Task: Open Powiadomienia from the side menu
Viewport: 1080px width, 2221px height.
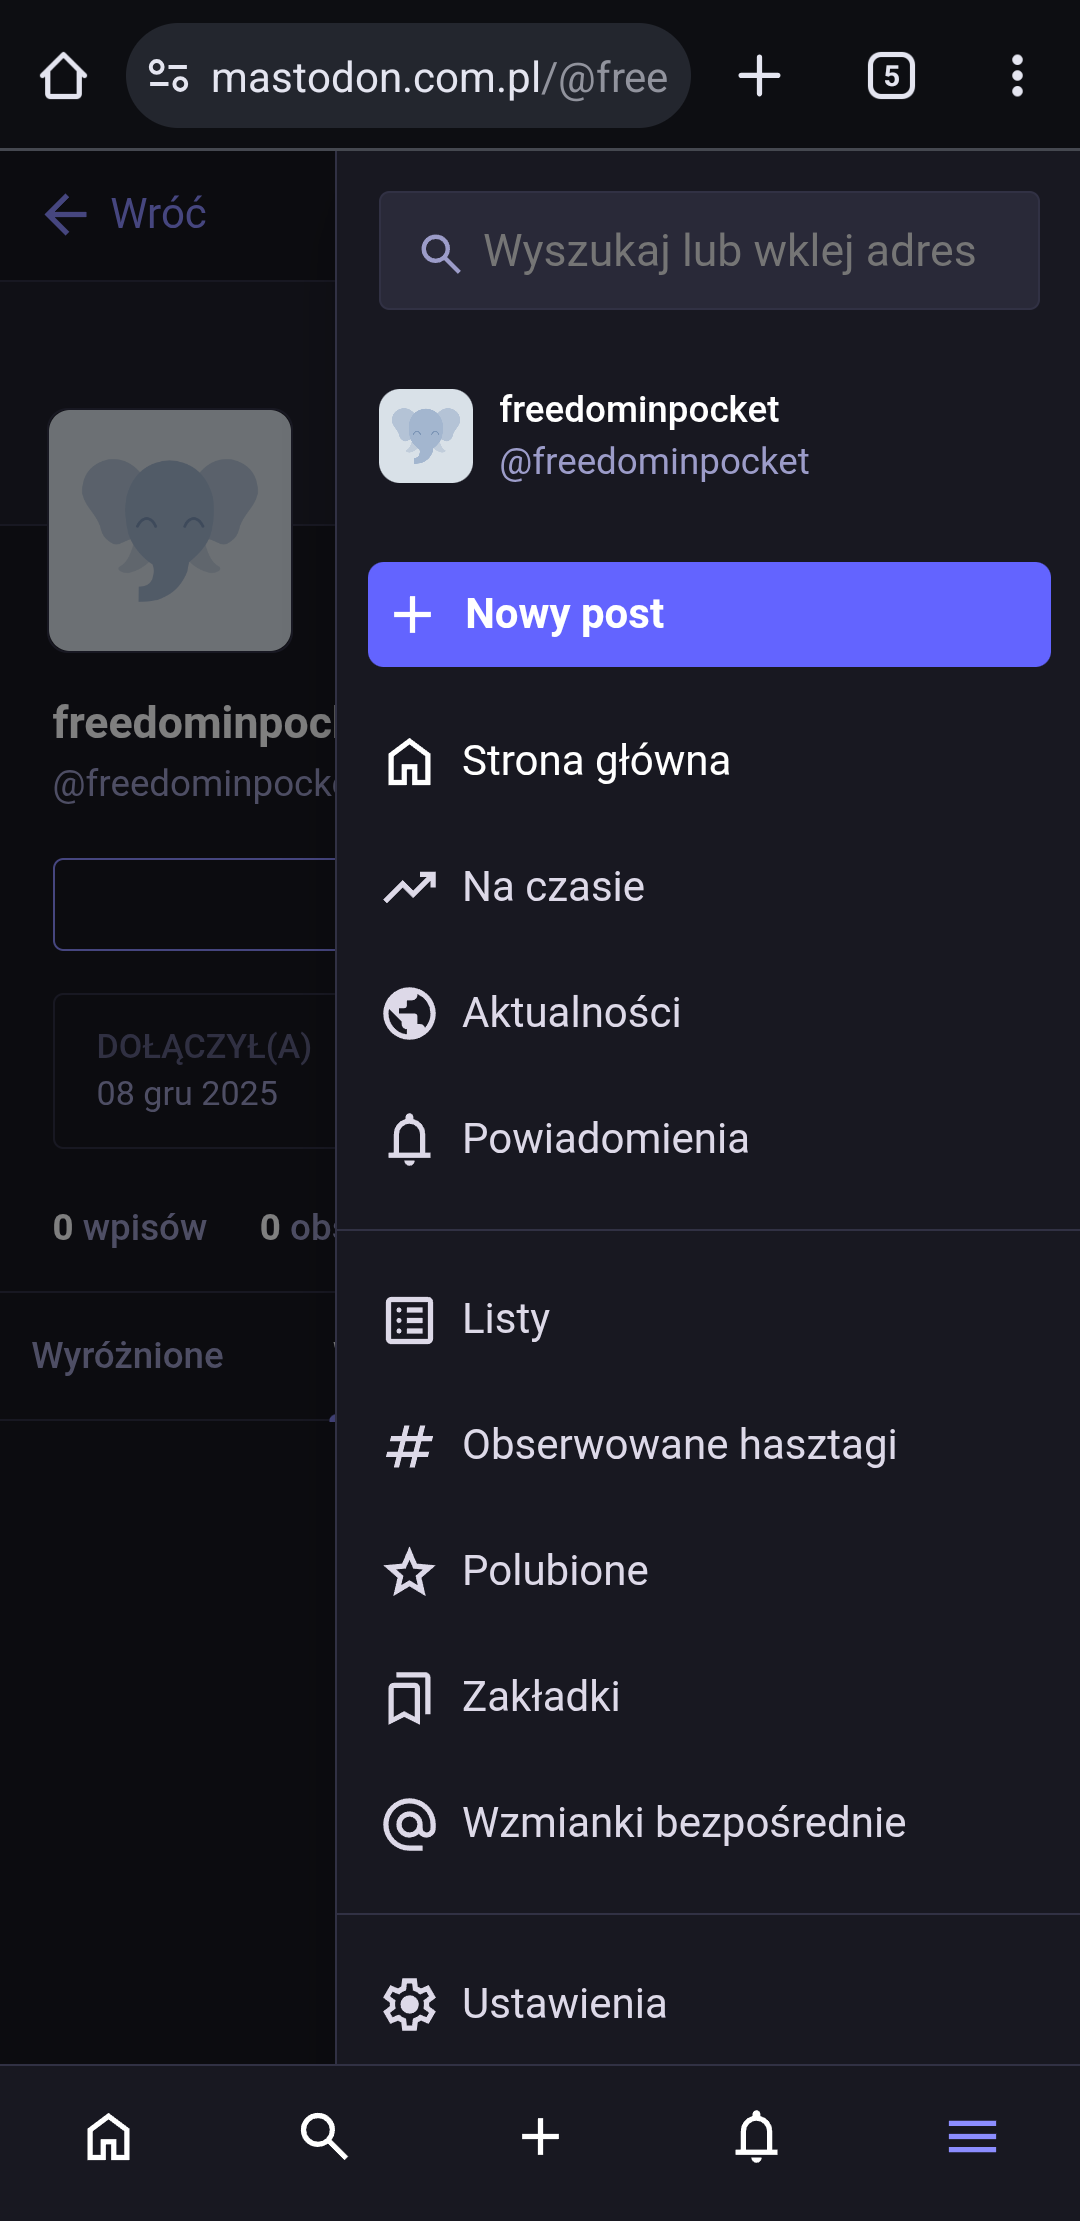Action: click(605, 1139)
